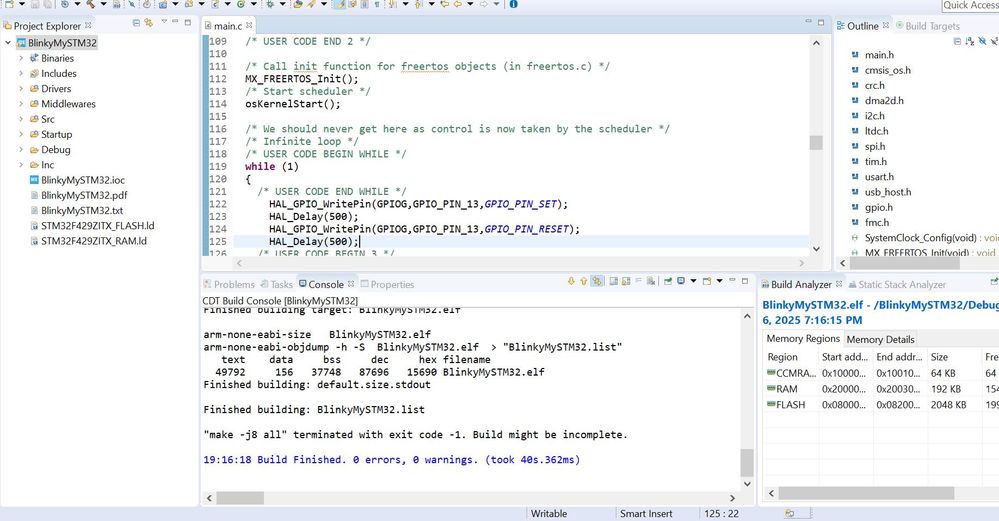Open dropdown arrow next to Run icon
The width and height of the screenshot is (999, 521).
pos(254,4)
